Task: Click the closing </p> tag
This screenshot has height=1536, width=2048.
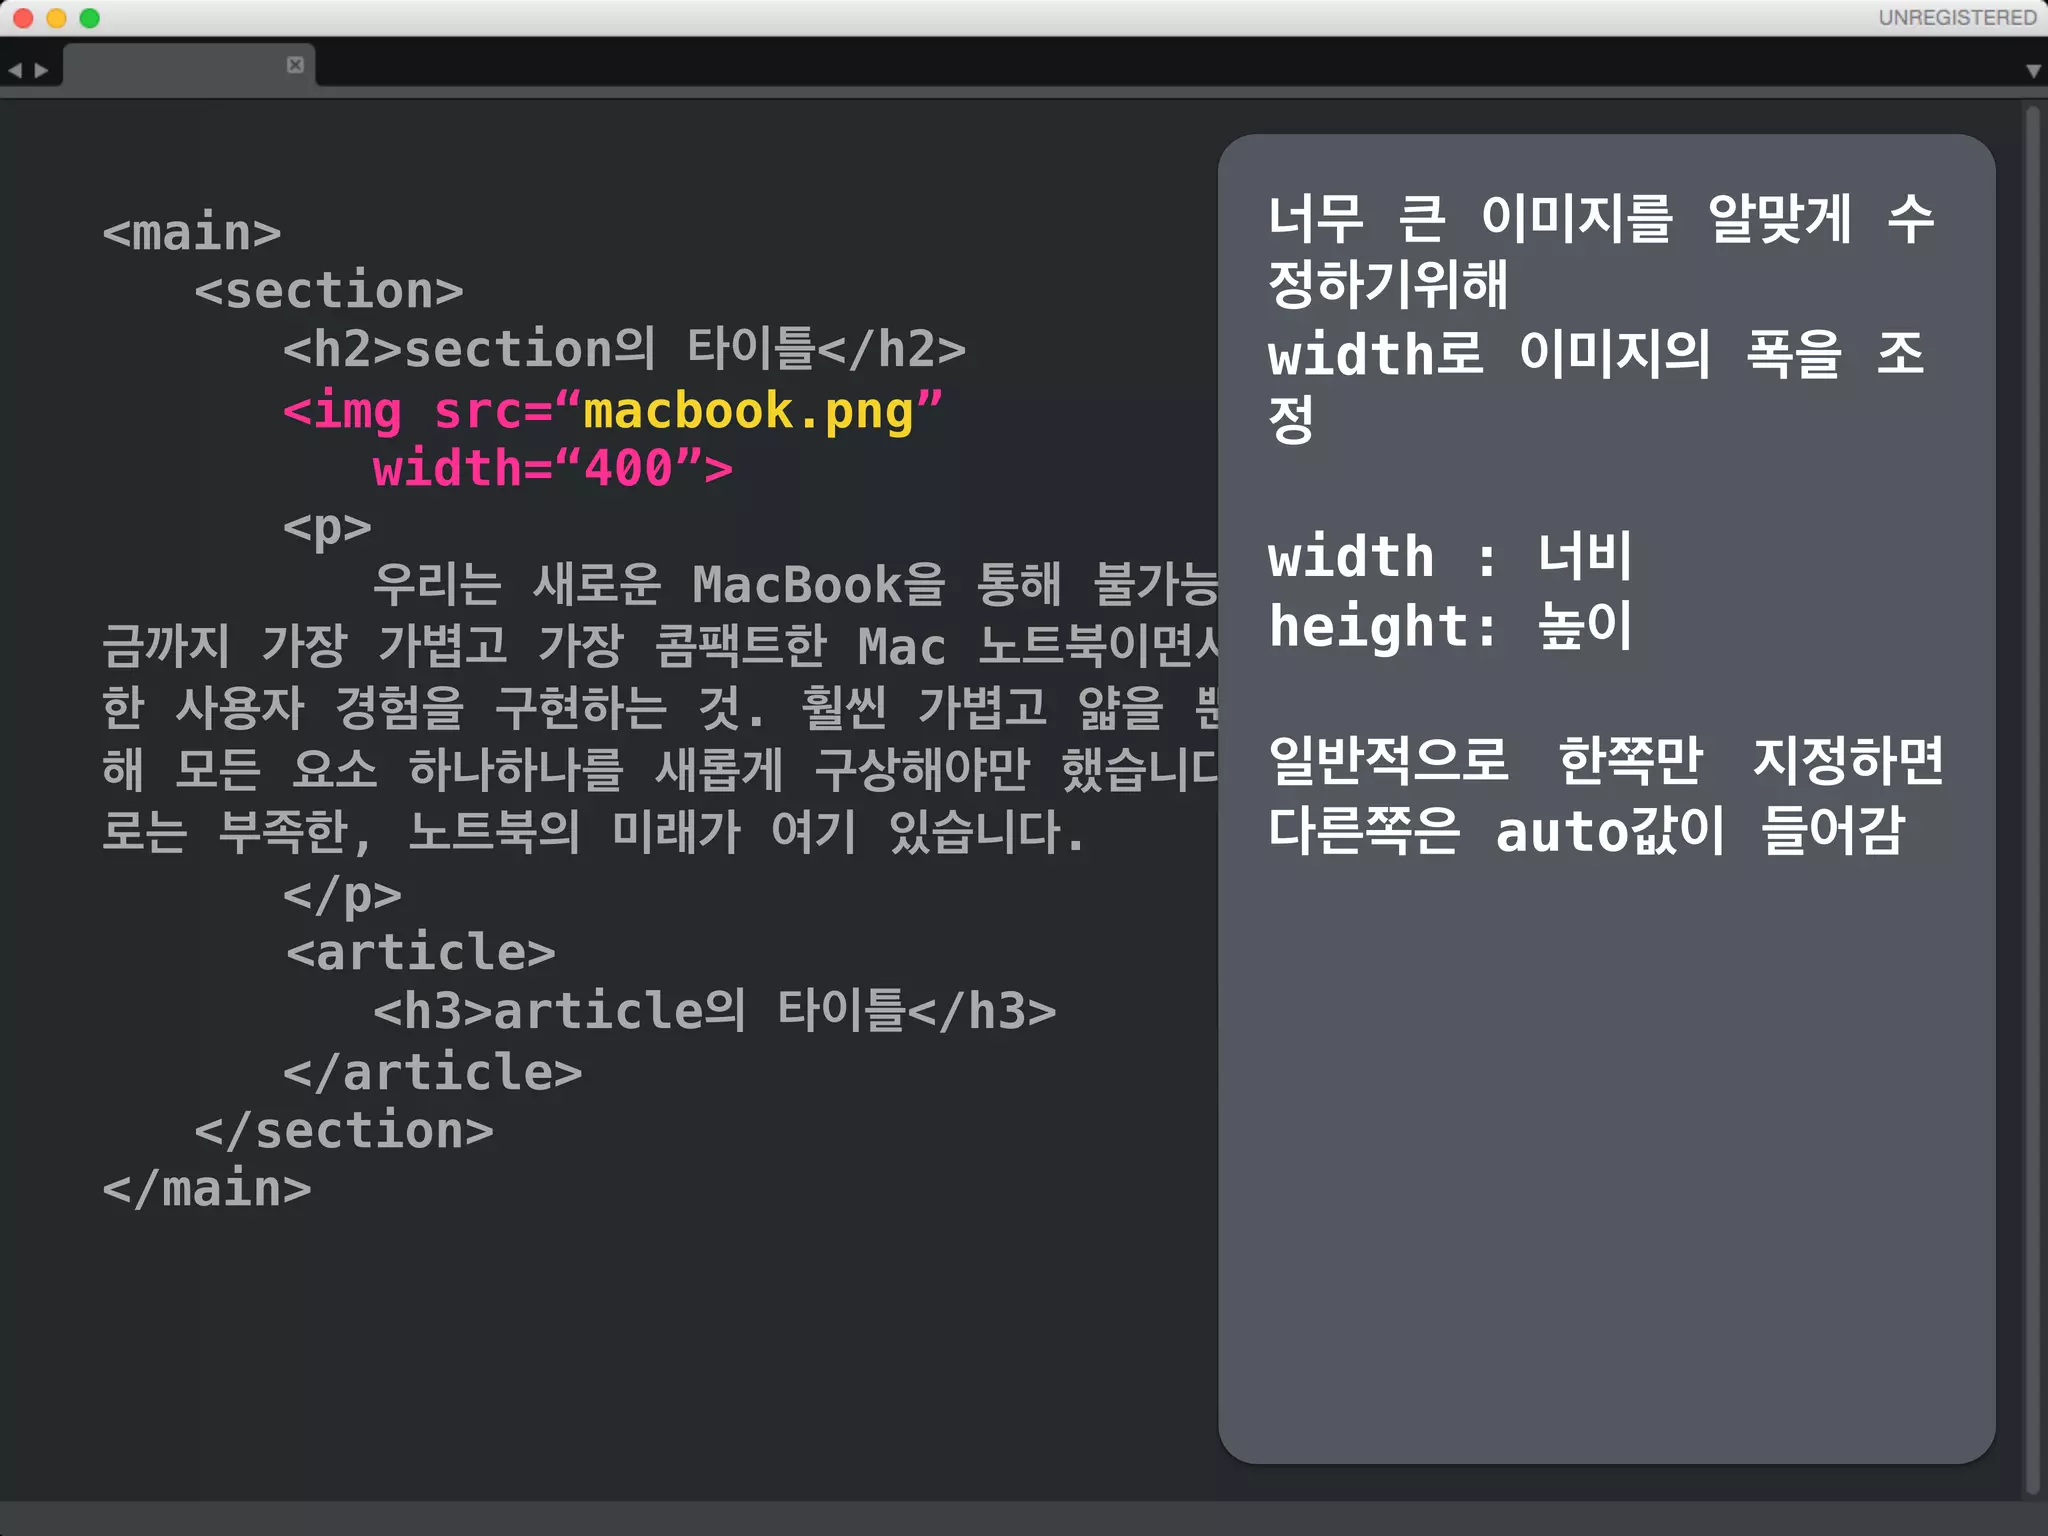Action: 342,895
